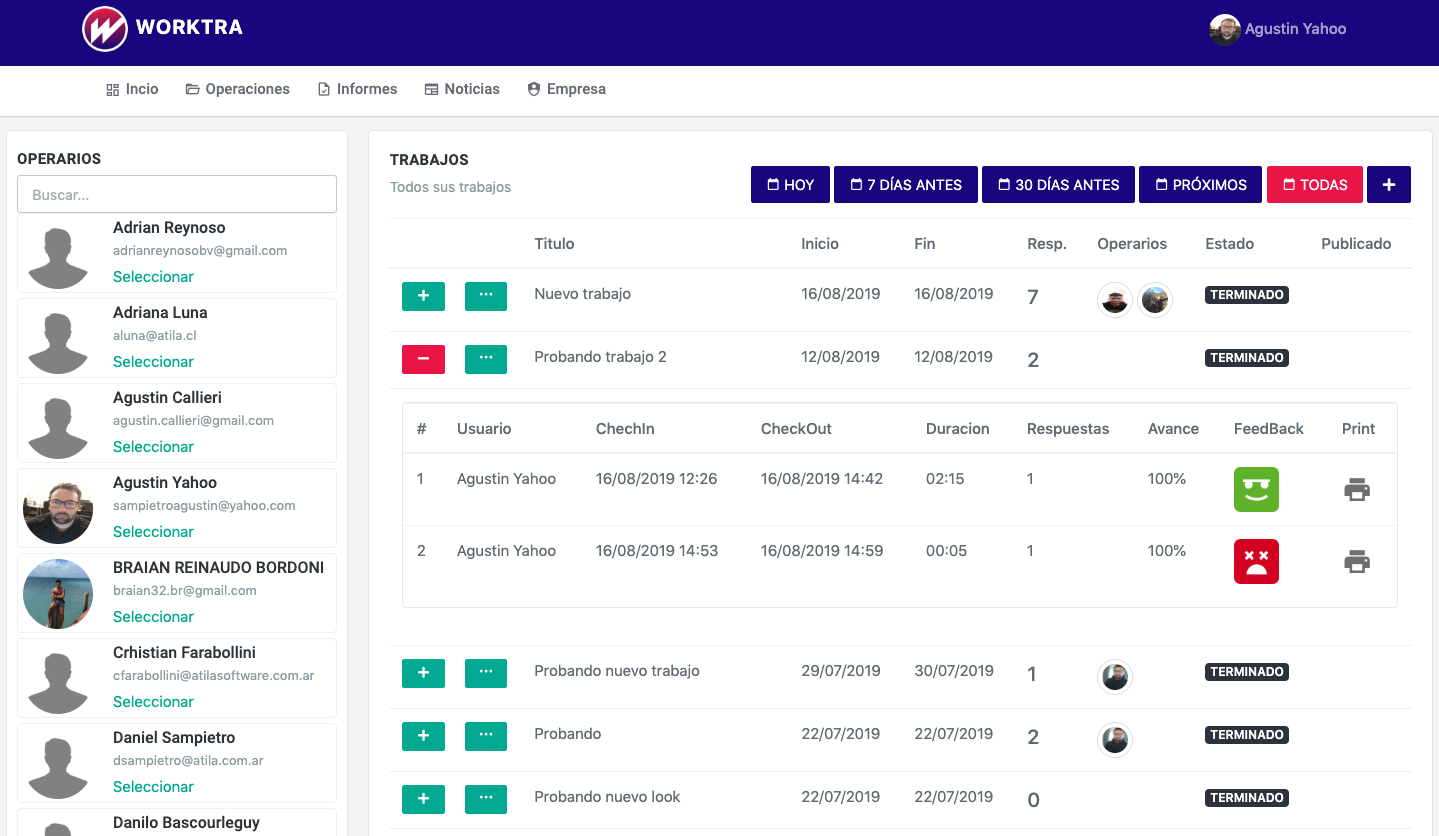The image size is (1439, 836).
Task: Focus the Buscar operarios search field
Action: 177,195
